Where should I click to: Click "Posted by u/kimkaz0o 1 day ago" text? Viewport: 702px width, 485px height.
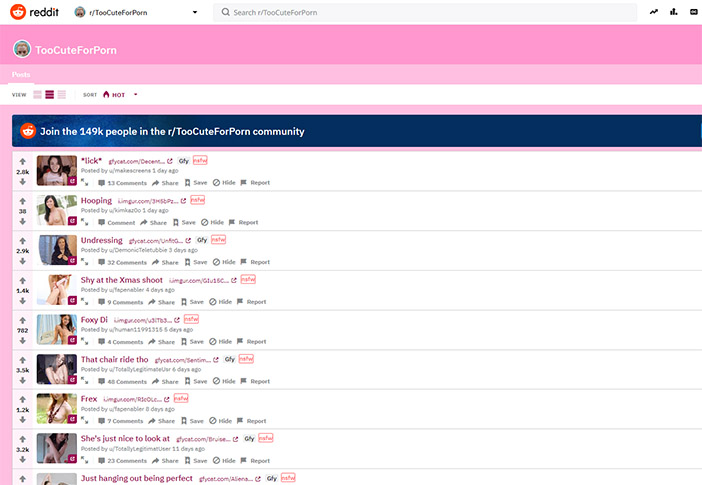point(124,210)
